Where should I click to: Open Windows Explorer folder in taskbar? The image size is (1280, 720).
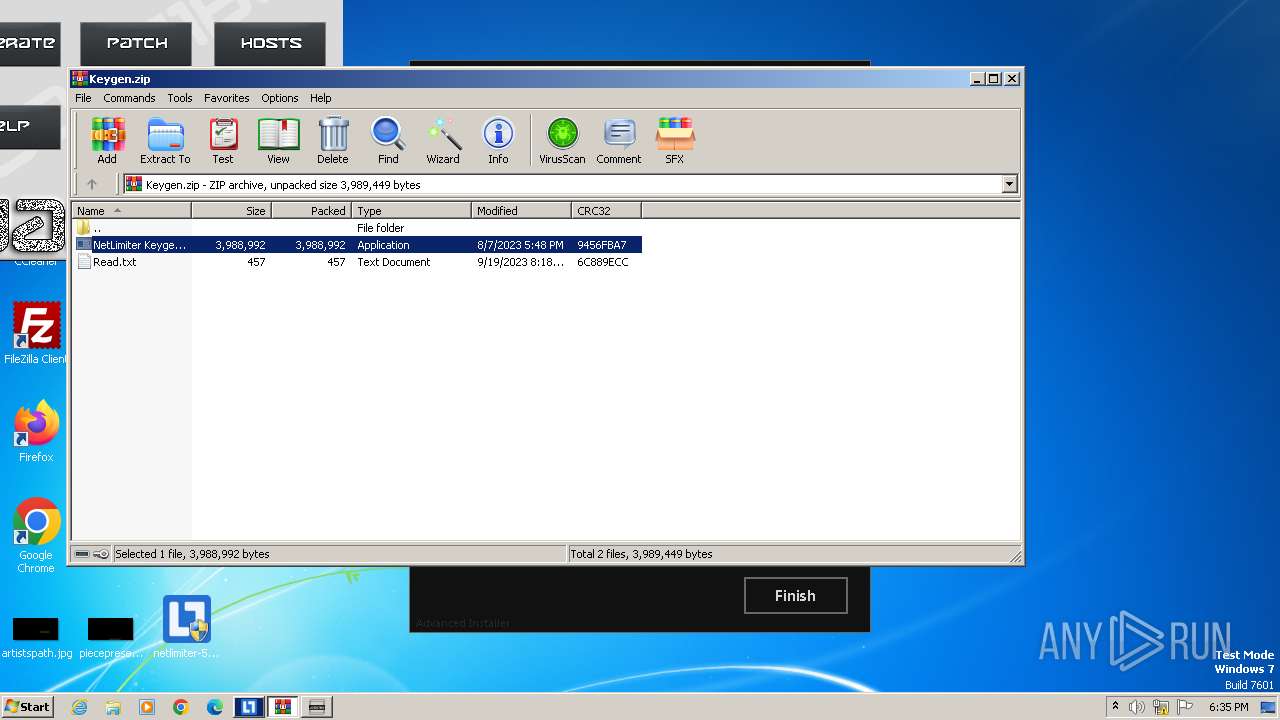113,707
